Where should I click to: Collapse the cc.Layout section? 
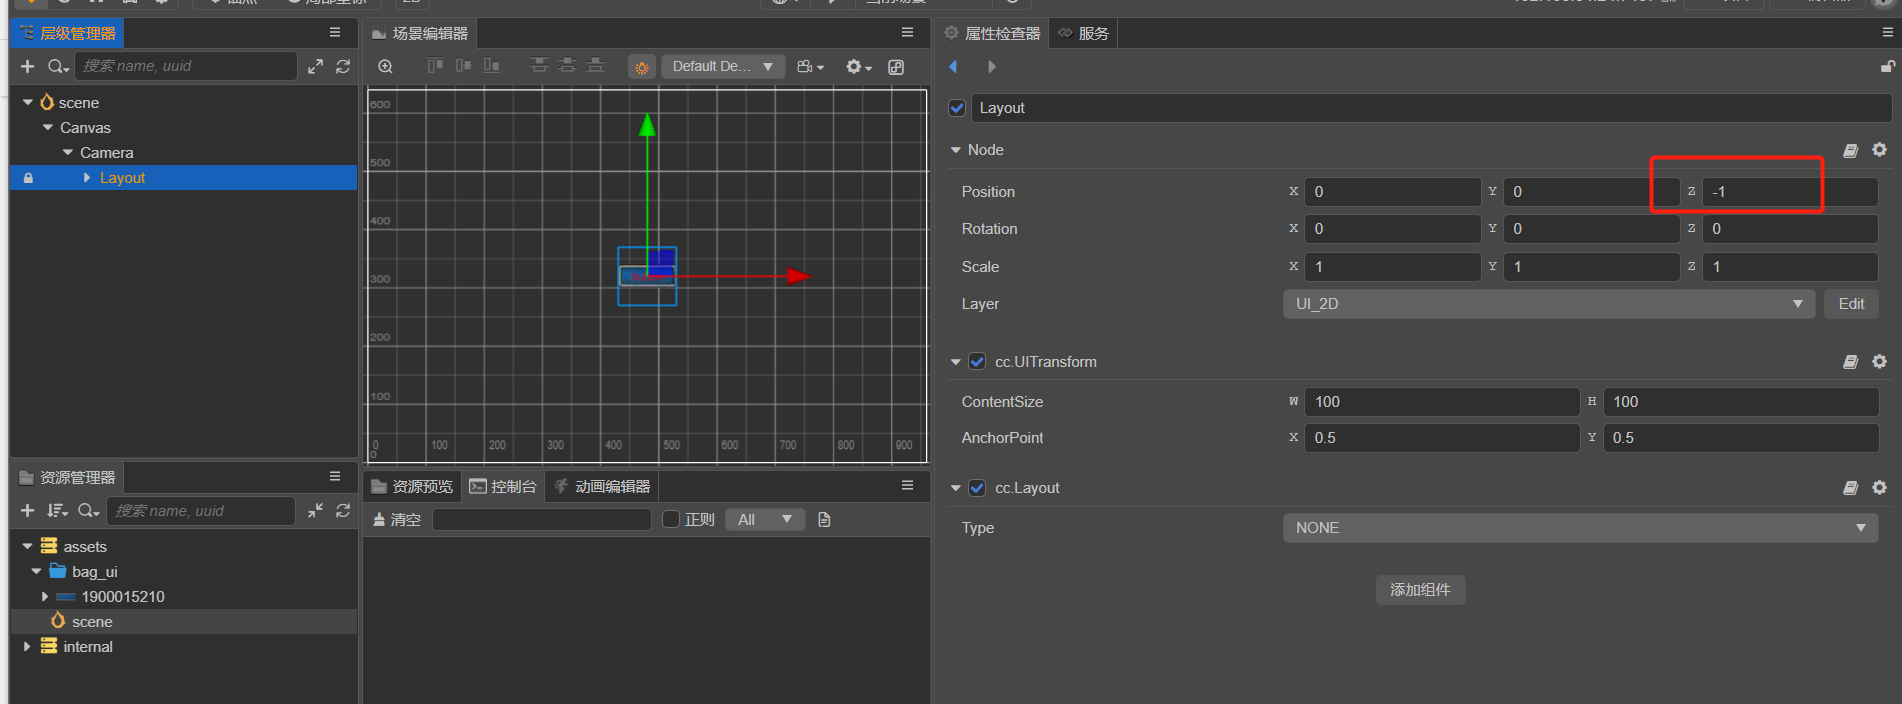pyautogui.click(x=955, y=488)
